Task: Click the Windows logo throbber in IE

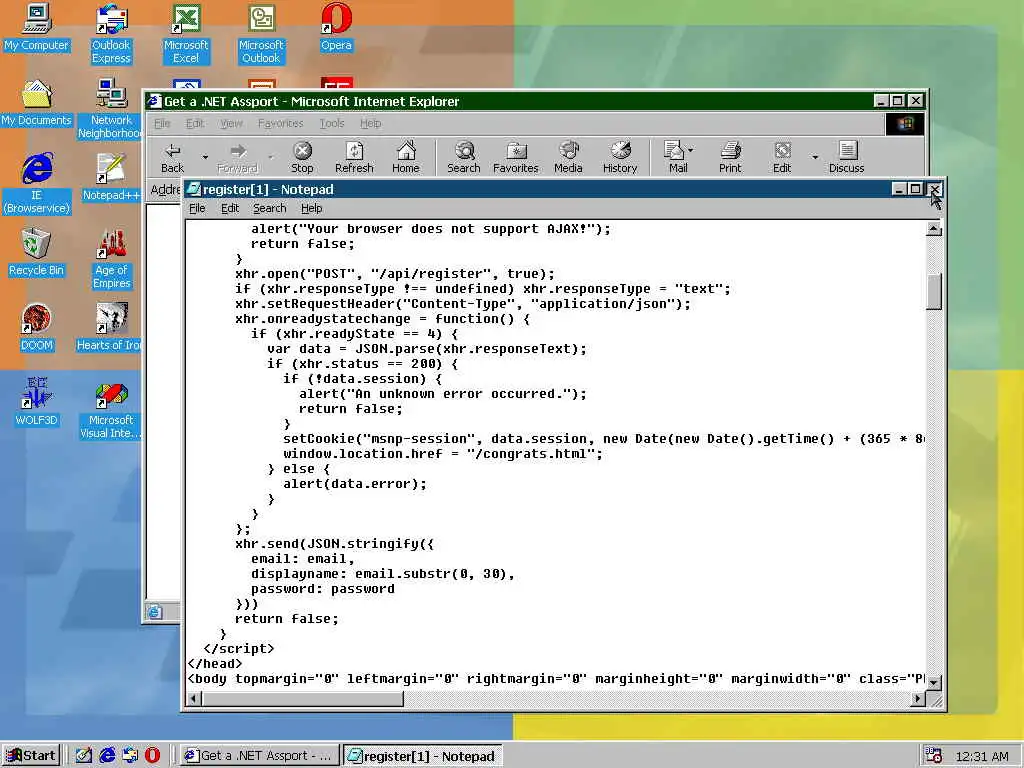Action: (x=905, y=123)
